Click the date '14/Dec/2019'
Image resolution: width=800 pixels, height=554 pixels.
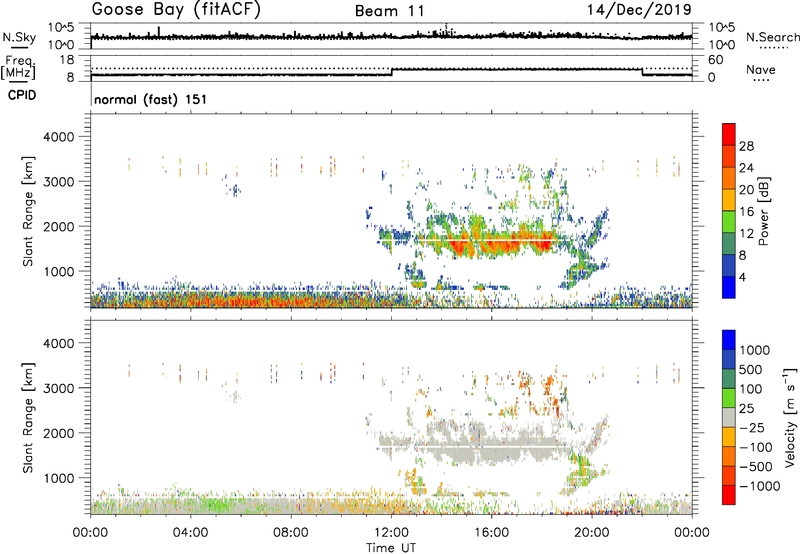click(x=639, y=10)
